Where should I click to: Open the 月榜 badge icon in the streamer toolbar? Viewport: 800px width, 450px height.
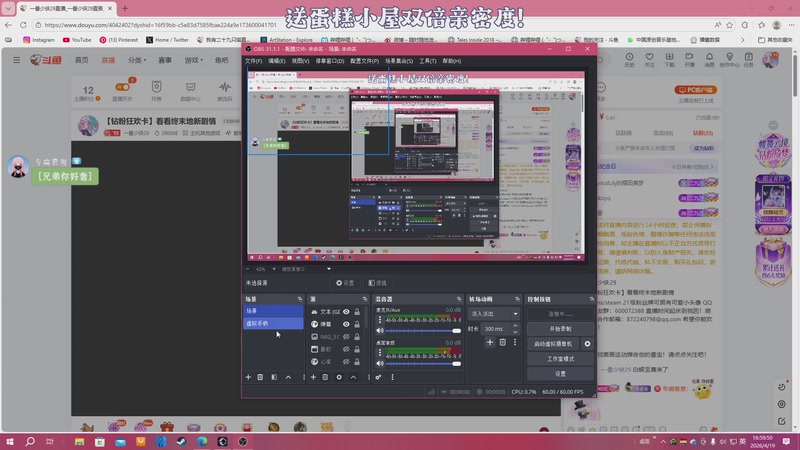[157, 91]
